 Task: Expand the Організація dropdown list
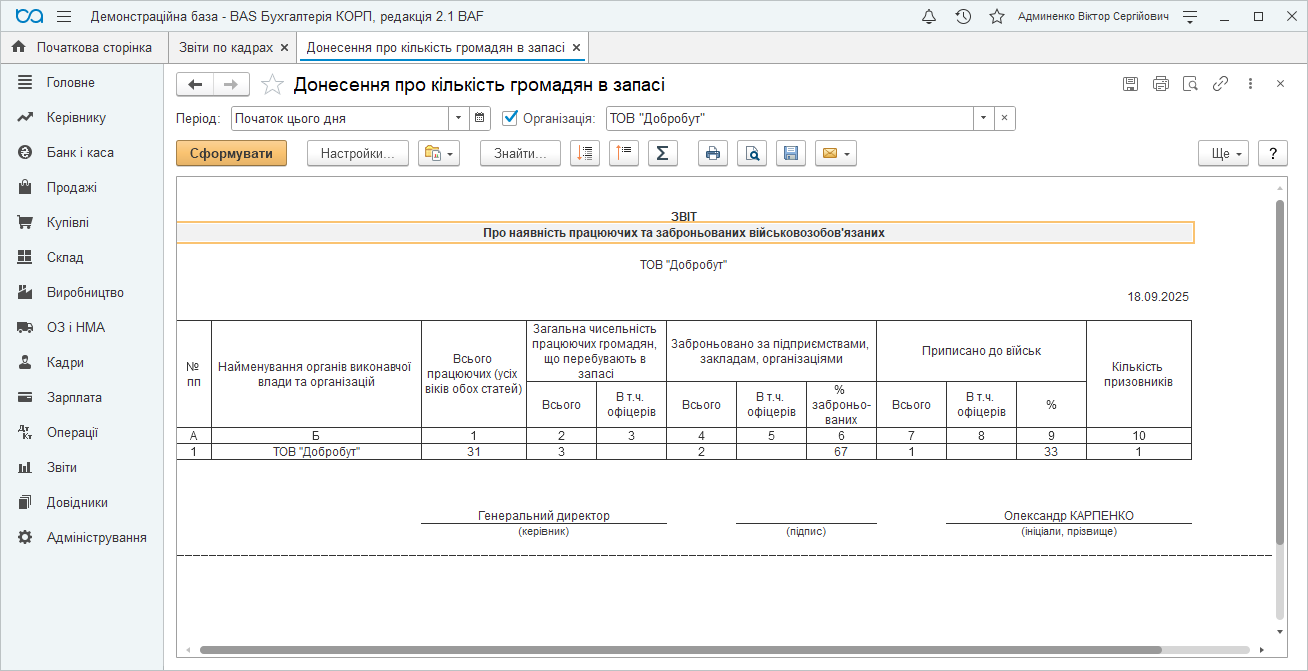pos(983,118)
